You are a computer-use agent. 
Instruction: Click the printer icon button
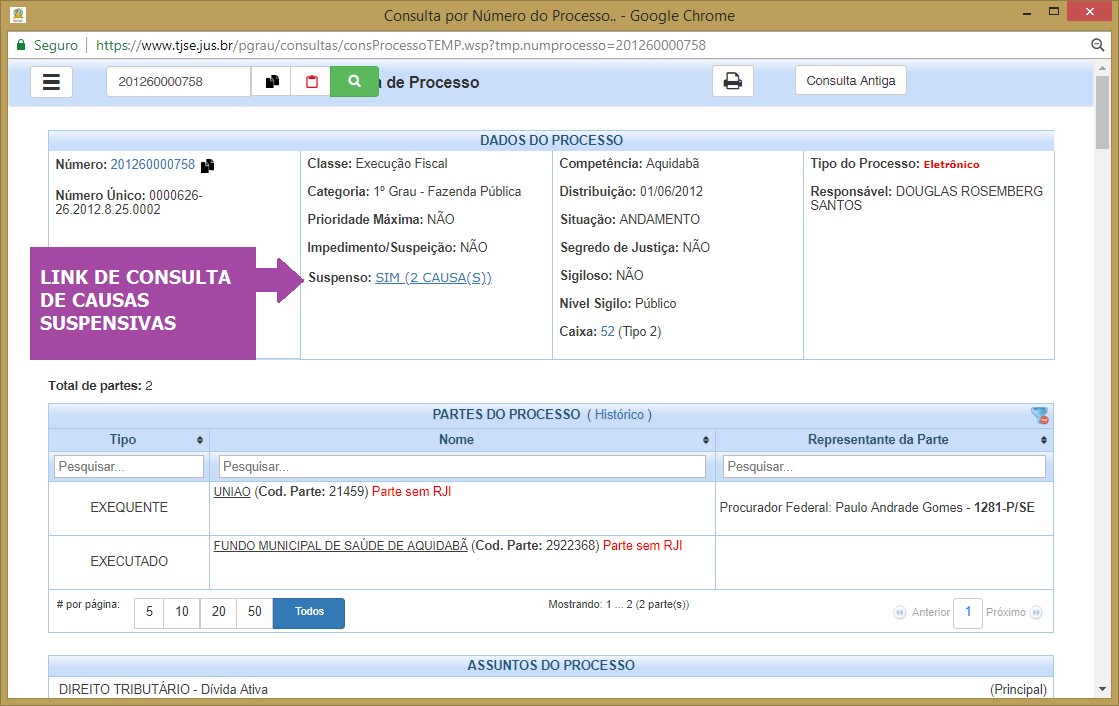coord(732,82)
